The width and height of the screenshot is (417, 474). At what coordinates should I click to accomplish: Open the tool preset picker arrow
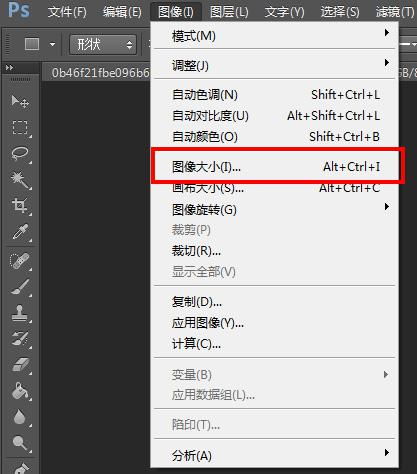click(52, 44)
